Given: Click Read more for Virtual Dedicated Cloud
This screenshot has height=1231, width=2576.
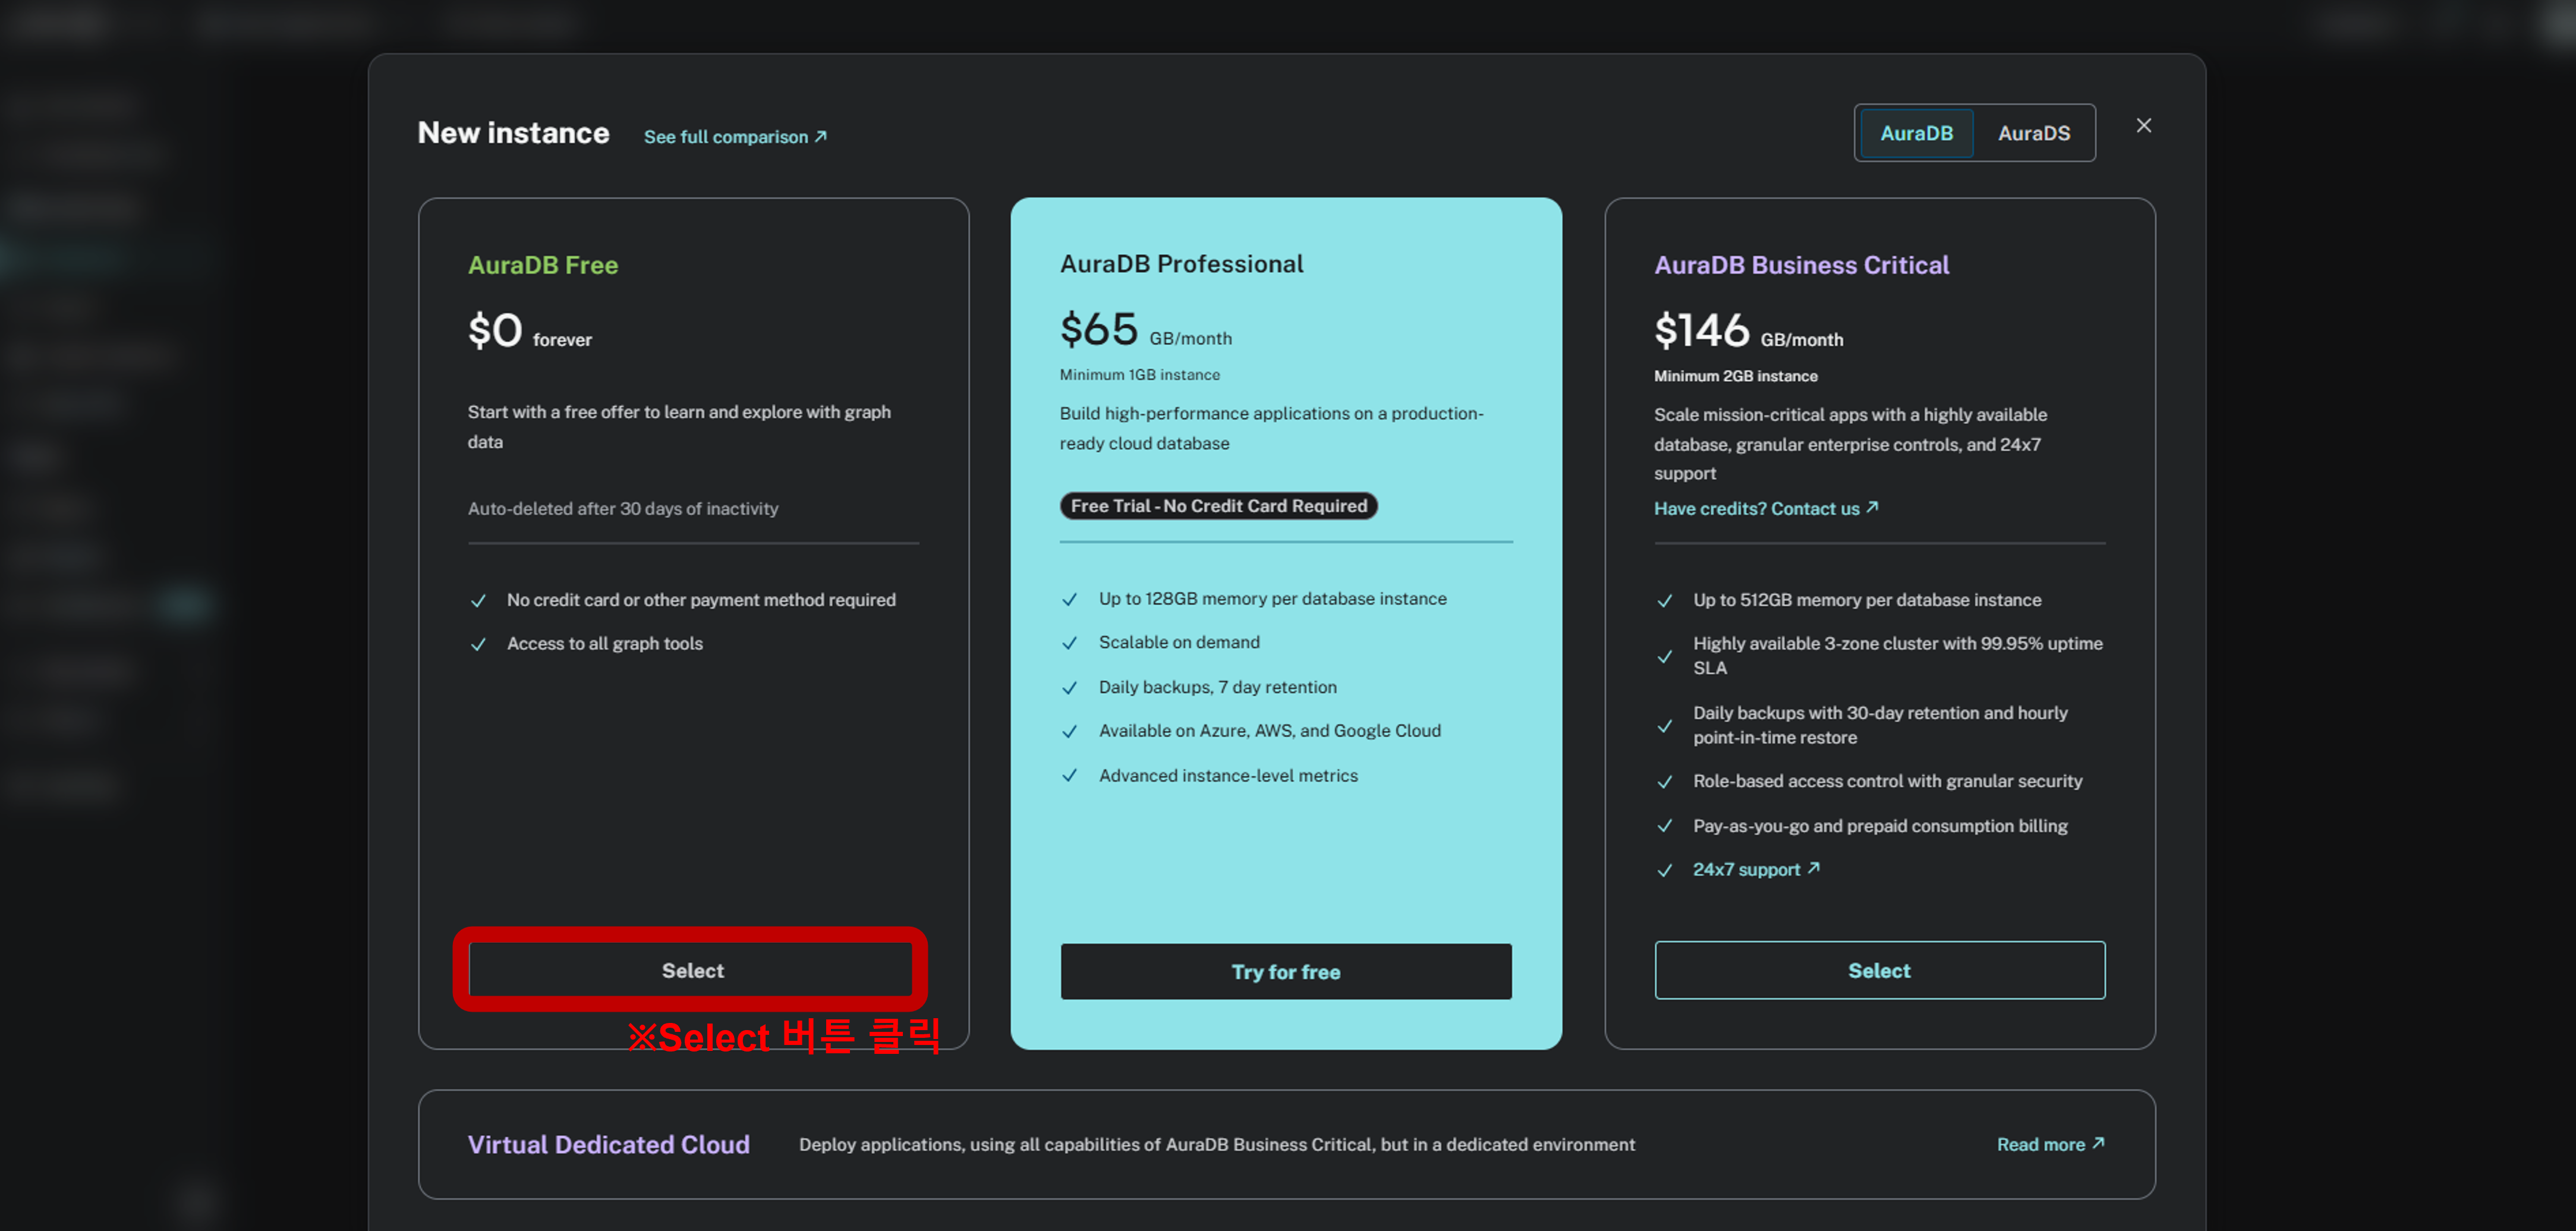Looking at the screenshot, I should tap(2049, 1144).
